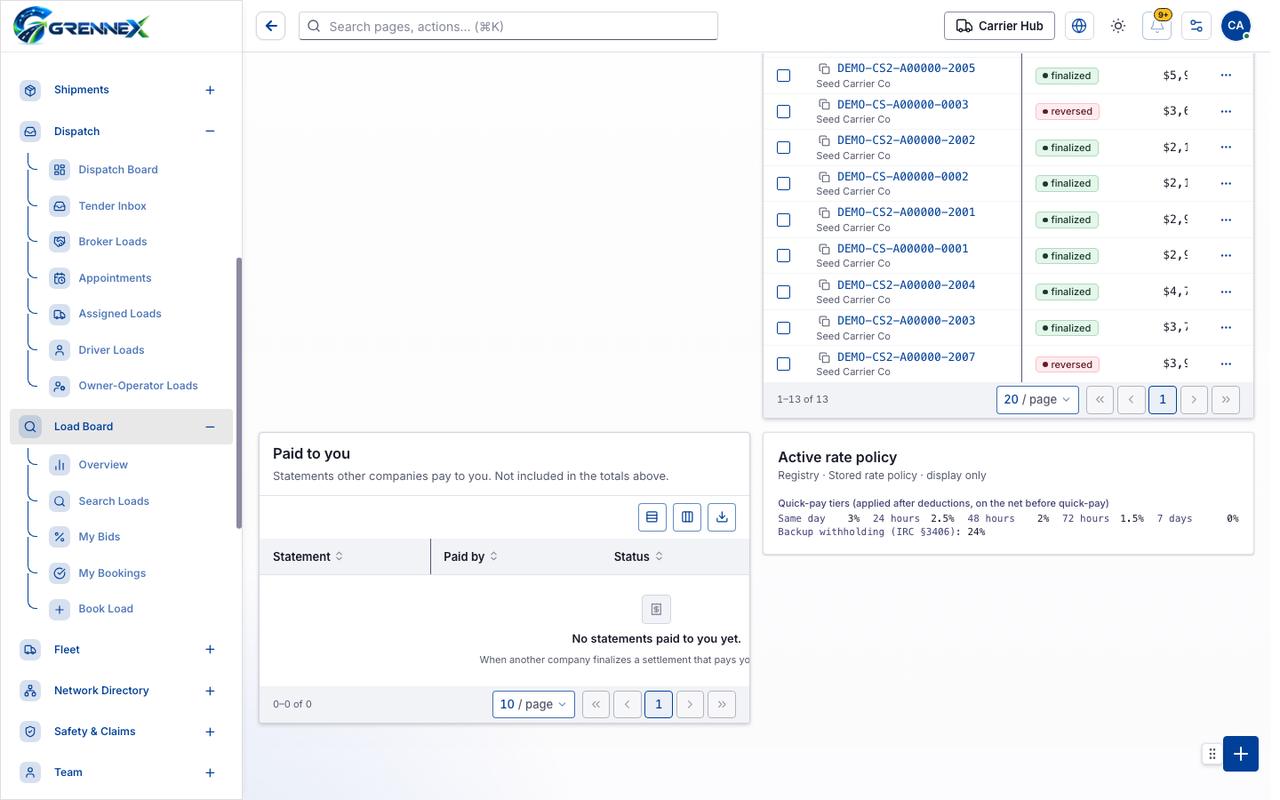Copy ID DEMO-CS2-A00000-2005
Image resolution: width=1280 pixels, height=800 pixels.
[x=825, y=68]
